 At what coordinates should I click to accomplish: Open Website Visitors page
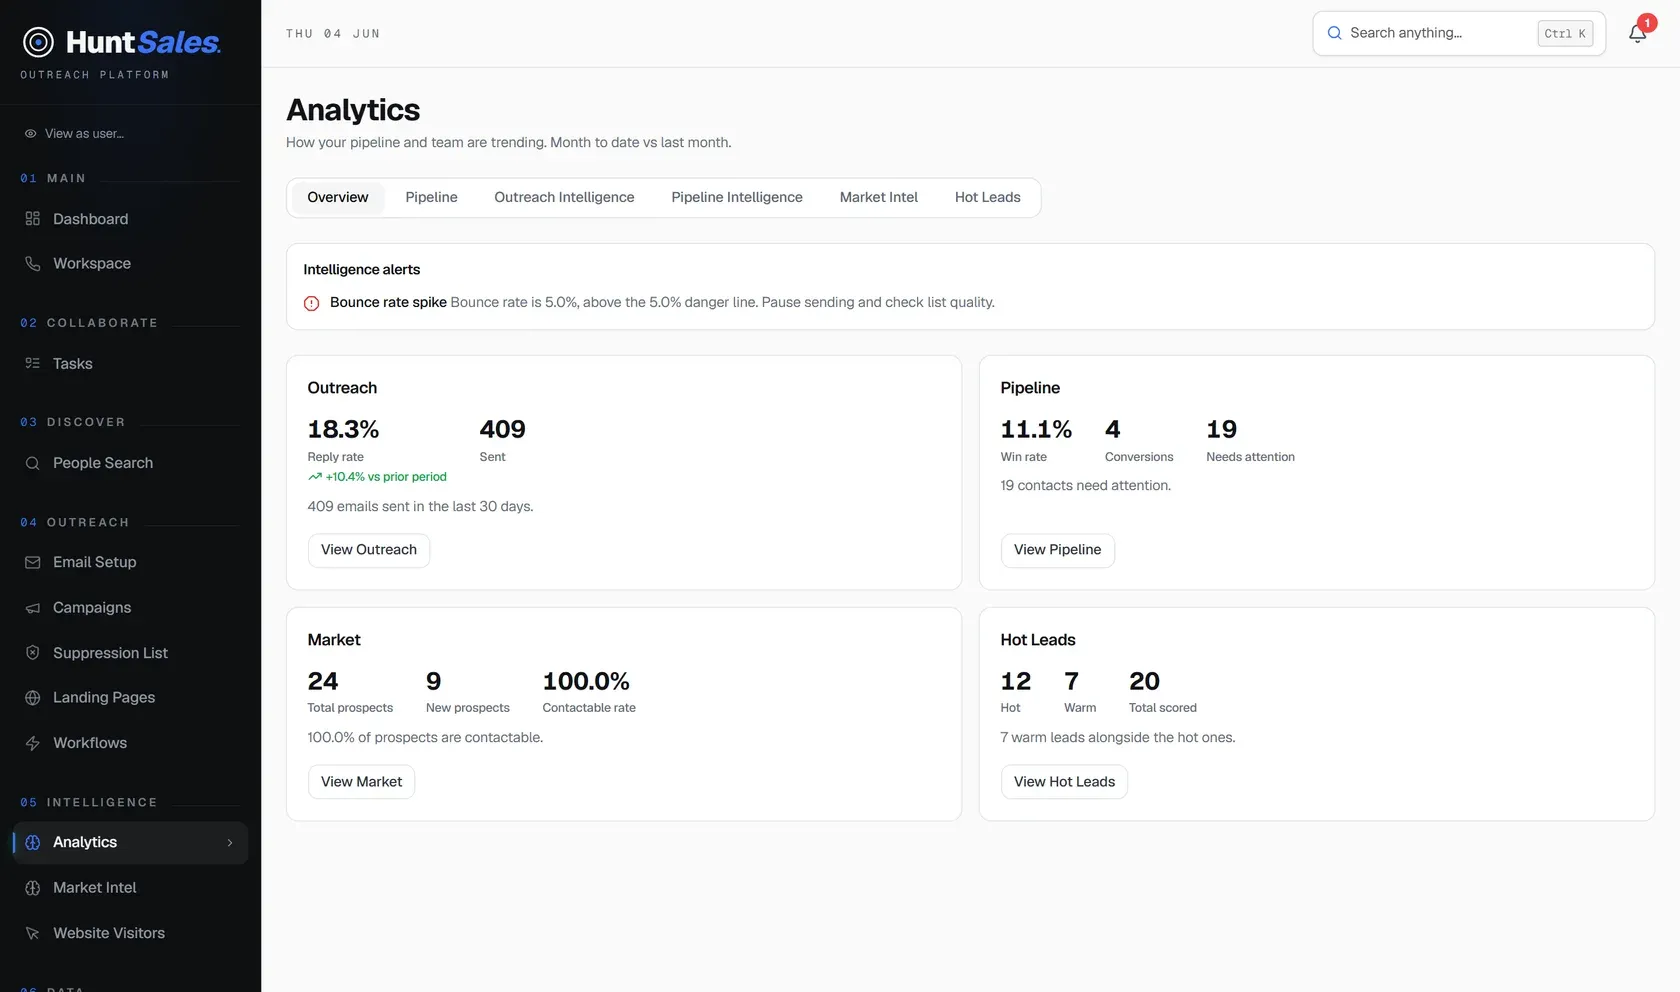pos(130,933)
